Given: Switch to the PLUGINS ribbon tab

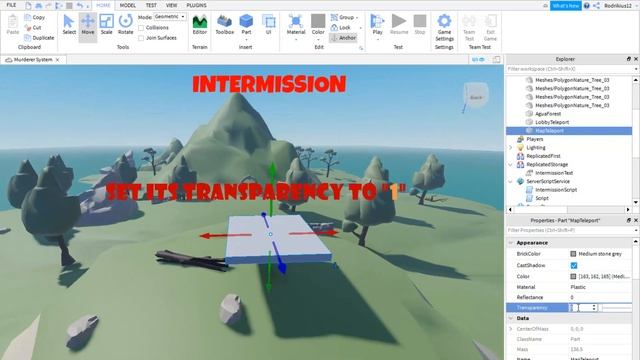Looking at the screenshot, I should coord(196,5).
